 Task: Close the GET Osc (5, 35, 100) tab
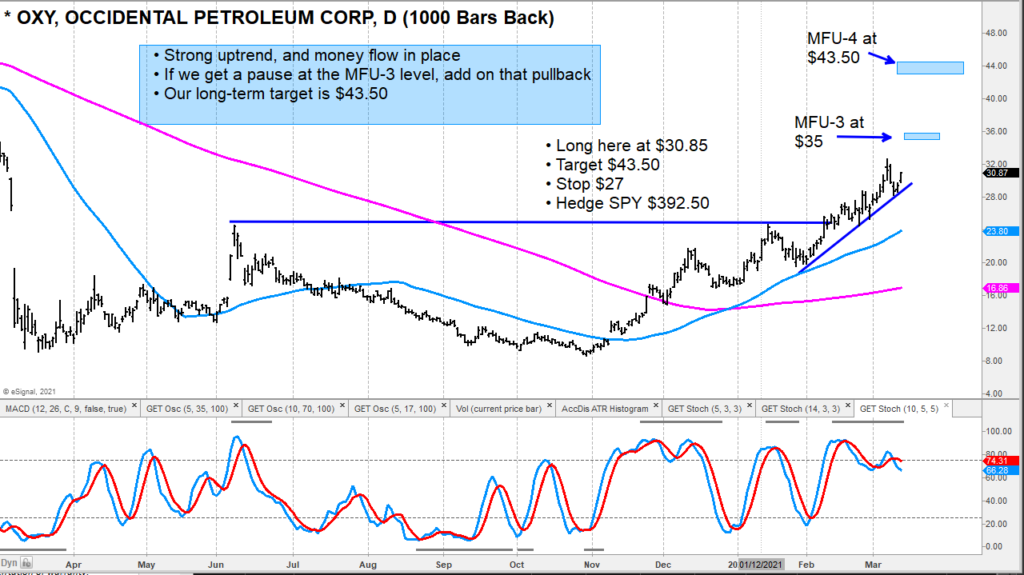(236, 406)
